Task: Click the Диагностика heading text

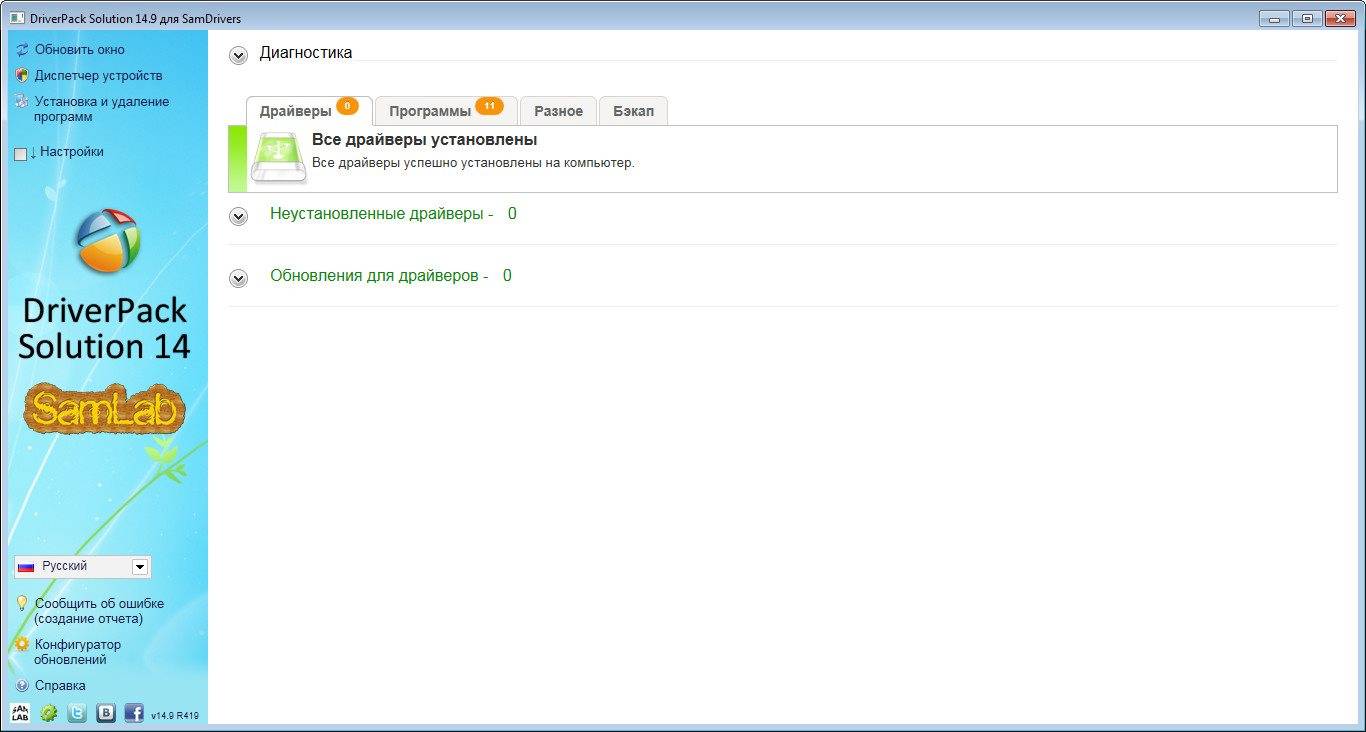Action: pyautogui.click(x=306, y=53)
